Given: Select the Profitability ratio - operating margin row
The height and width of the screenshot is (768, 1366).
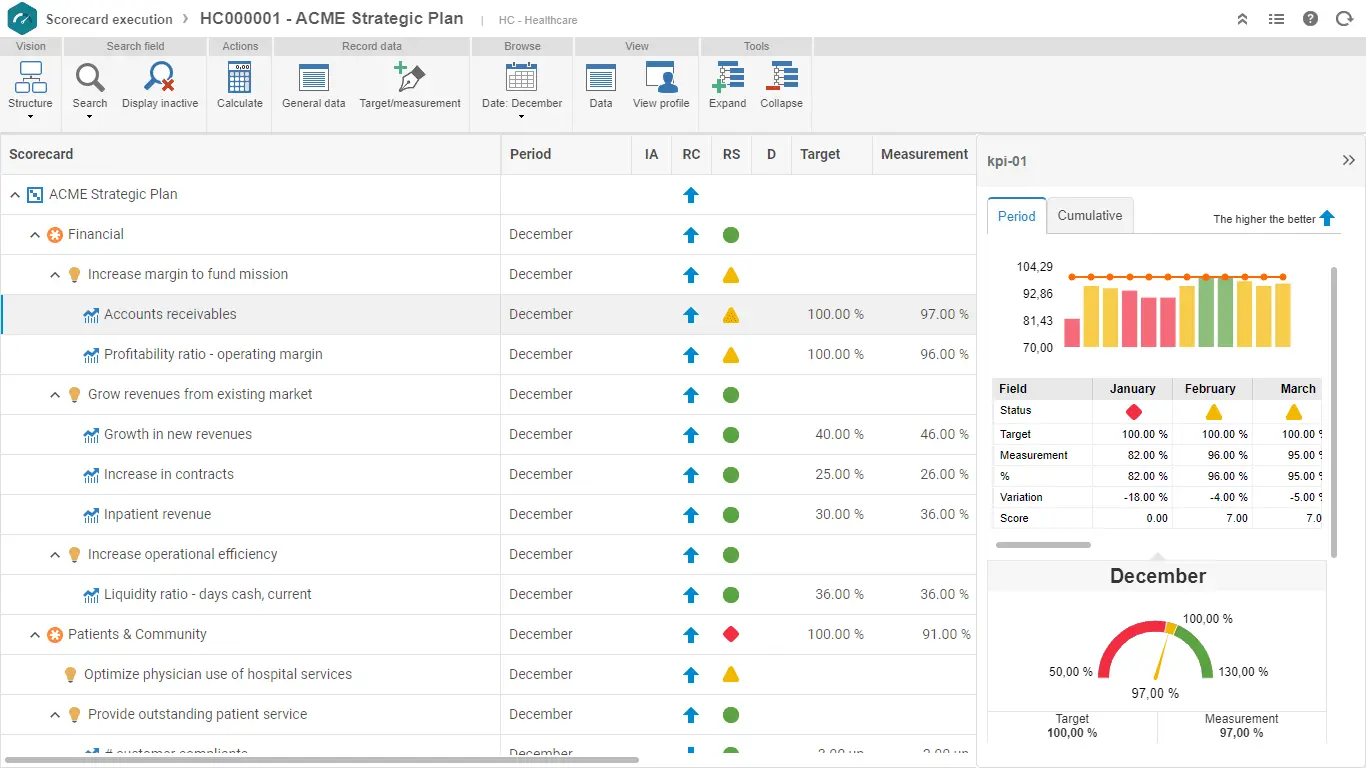Looking at the screenshot, I should tap(213, 354).
